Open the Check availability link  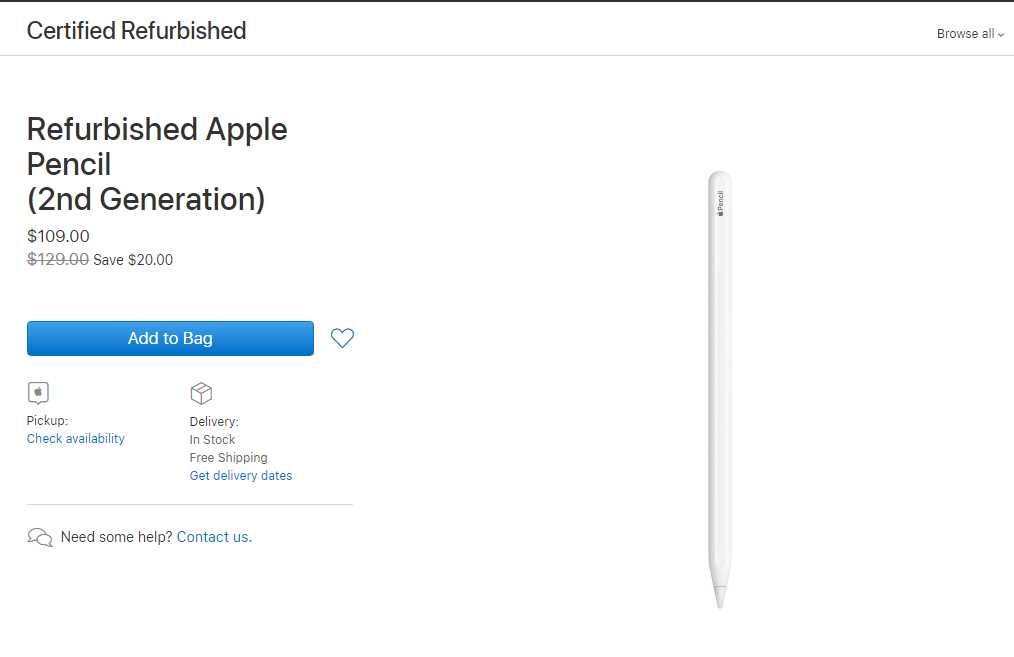(x=76, y=438)
